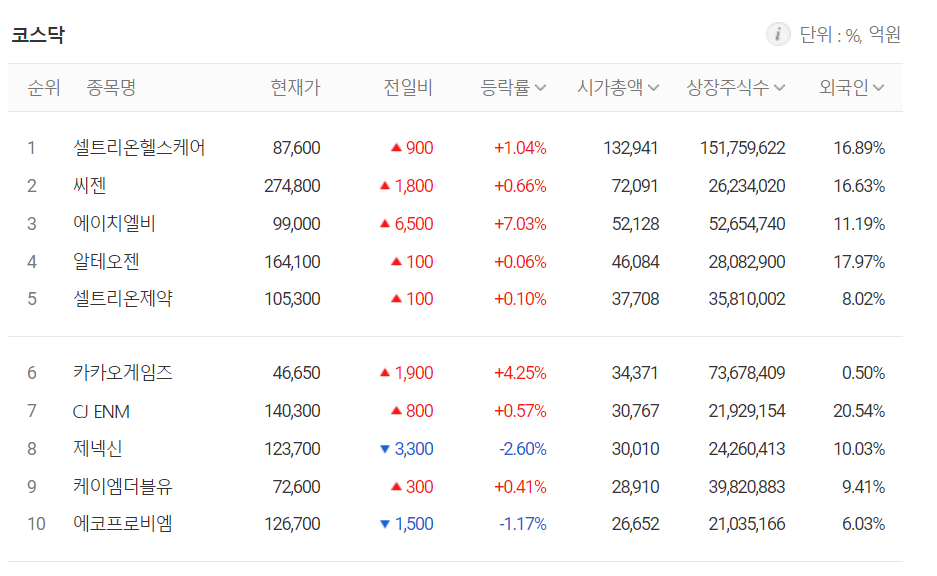Image resolution: width=937 pixels, height=576 pixels.
Task: Click the 단위 : %, 억원 label
Action: [x=850, y=35]
